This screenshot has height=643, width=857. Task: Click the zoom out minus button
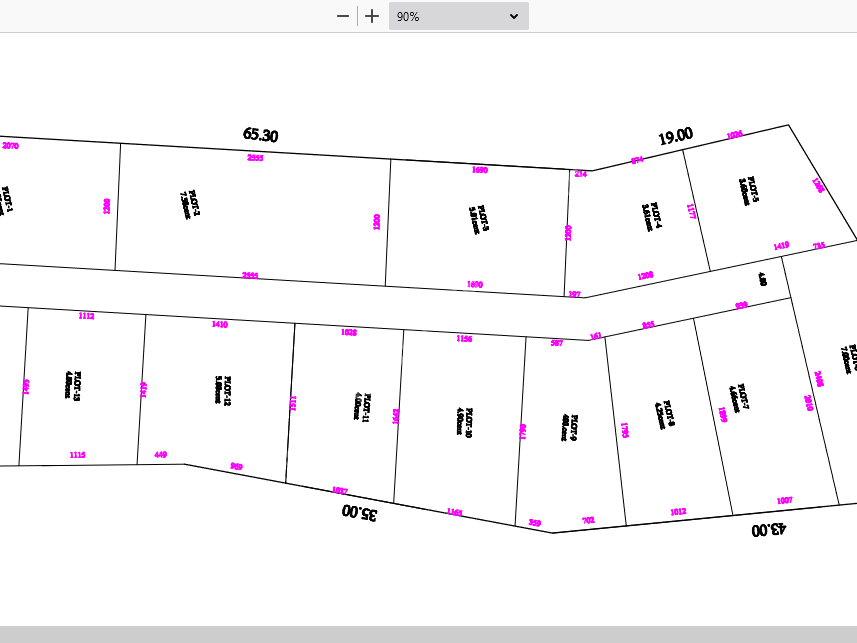point(343,16)
